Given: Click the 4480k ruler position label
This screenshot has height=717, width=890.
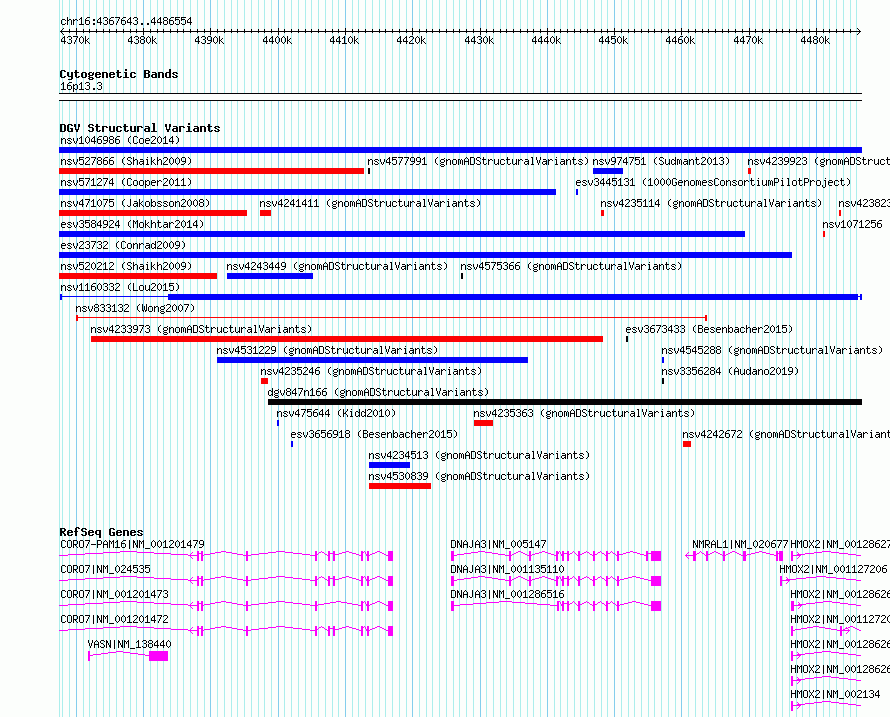Looking at the screenshot, I should tap(815, 40).
